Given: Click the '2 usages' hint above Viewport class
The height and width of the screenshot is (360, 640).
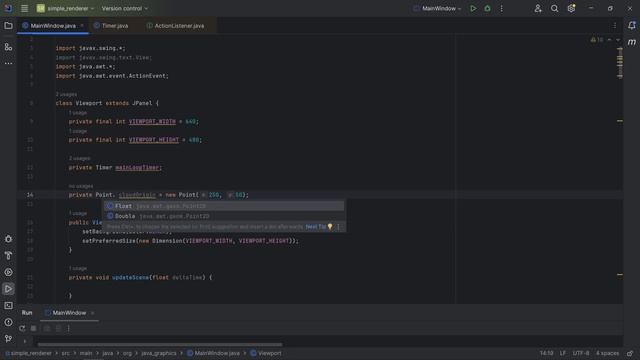Looking at the screenshot, I should pos(66,94).
